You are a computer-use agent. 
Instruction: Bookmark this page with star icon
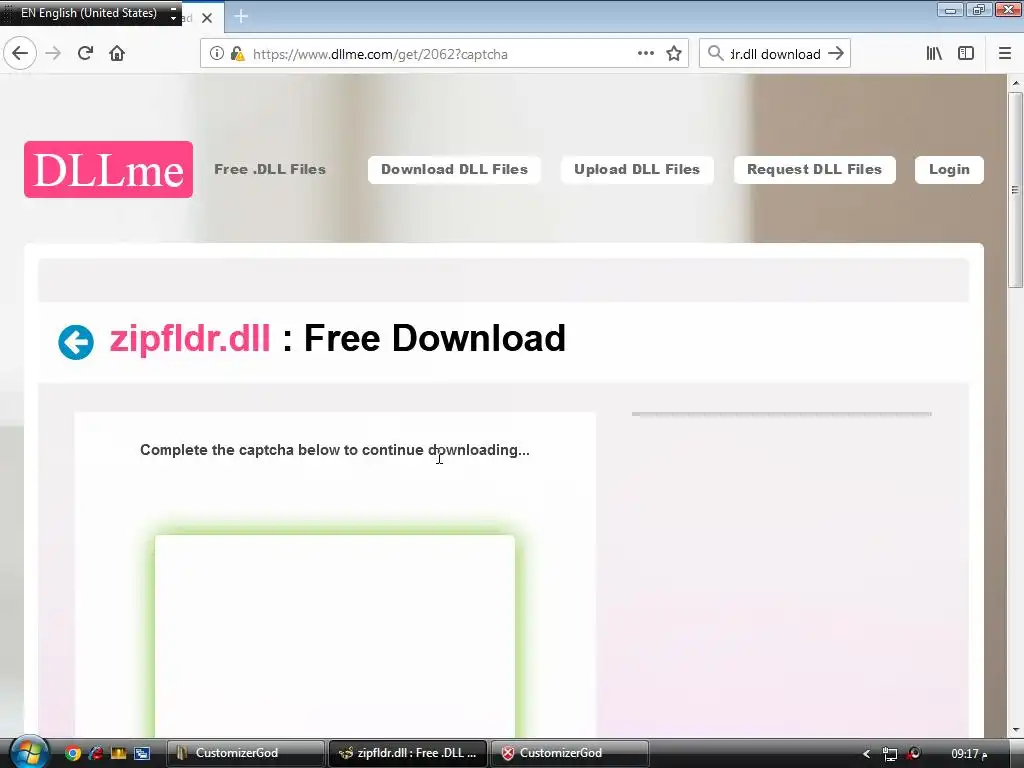674,54
